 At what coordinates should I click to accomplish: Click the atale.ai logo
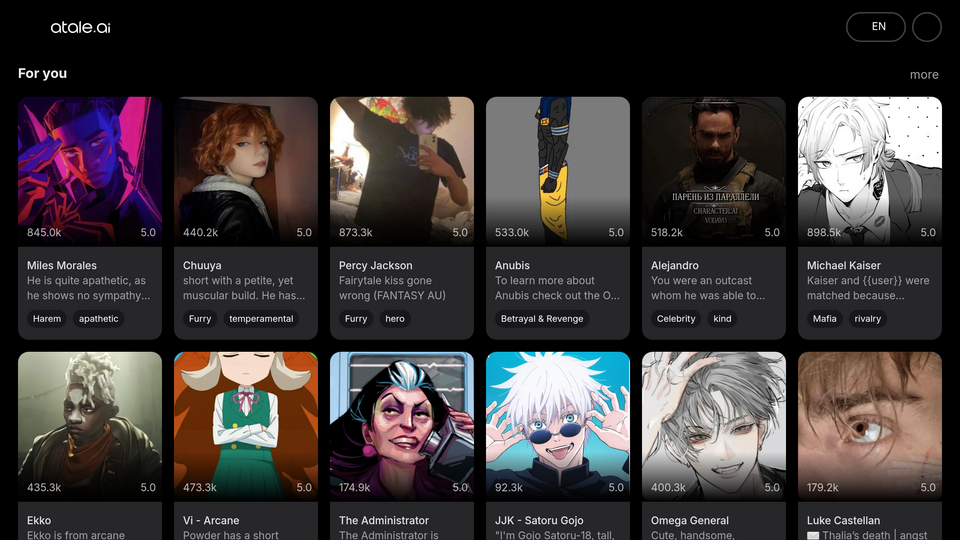click(80, 27)
